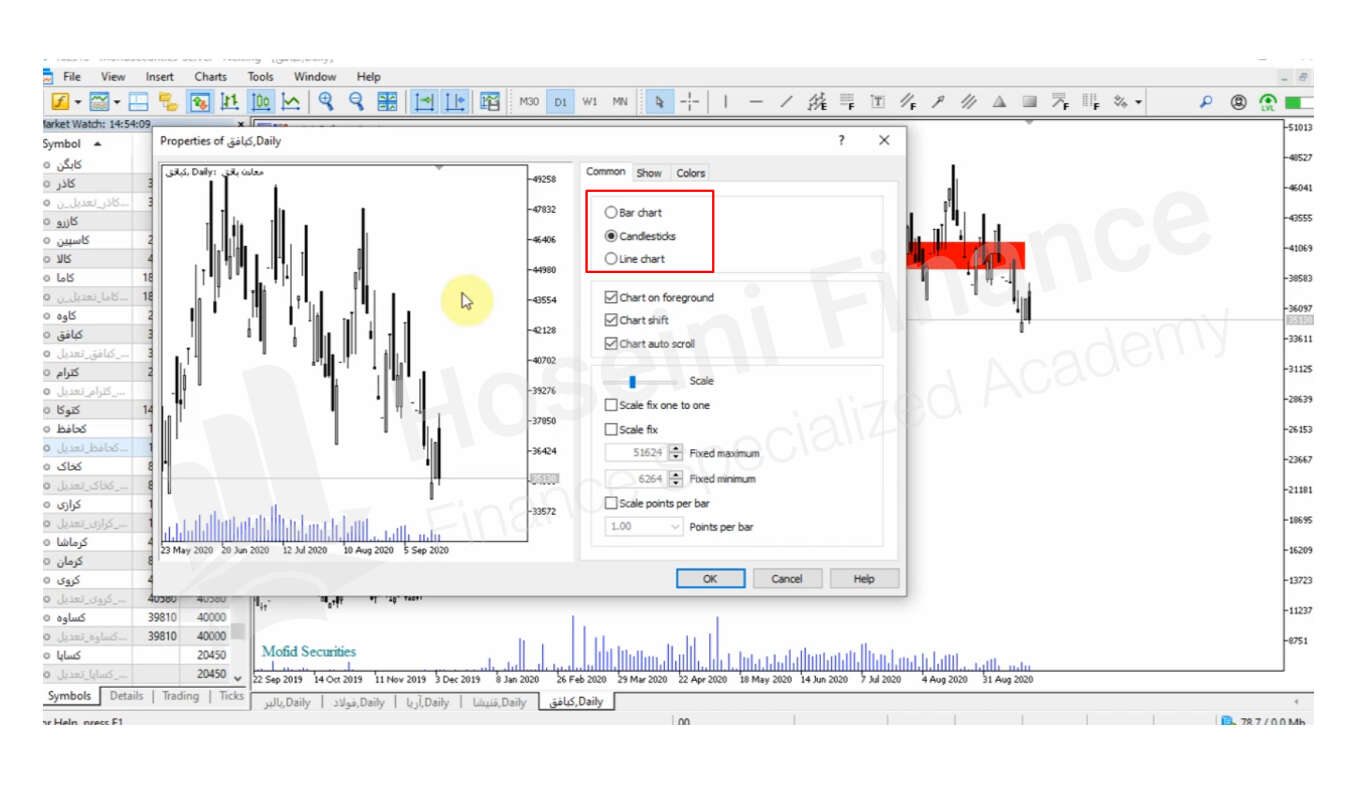Select the Candlesticks radio button
Screen dimensions: 1357x785
611,237
